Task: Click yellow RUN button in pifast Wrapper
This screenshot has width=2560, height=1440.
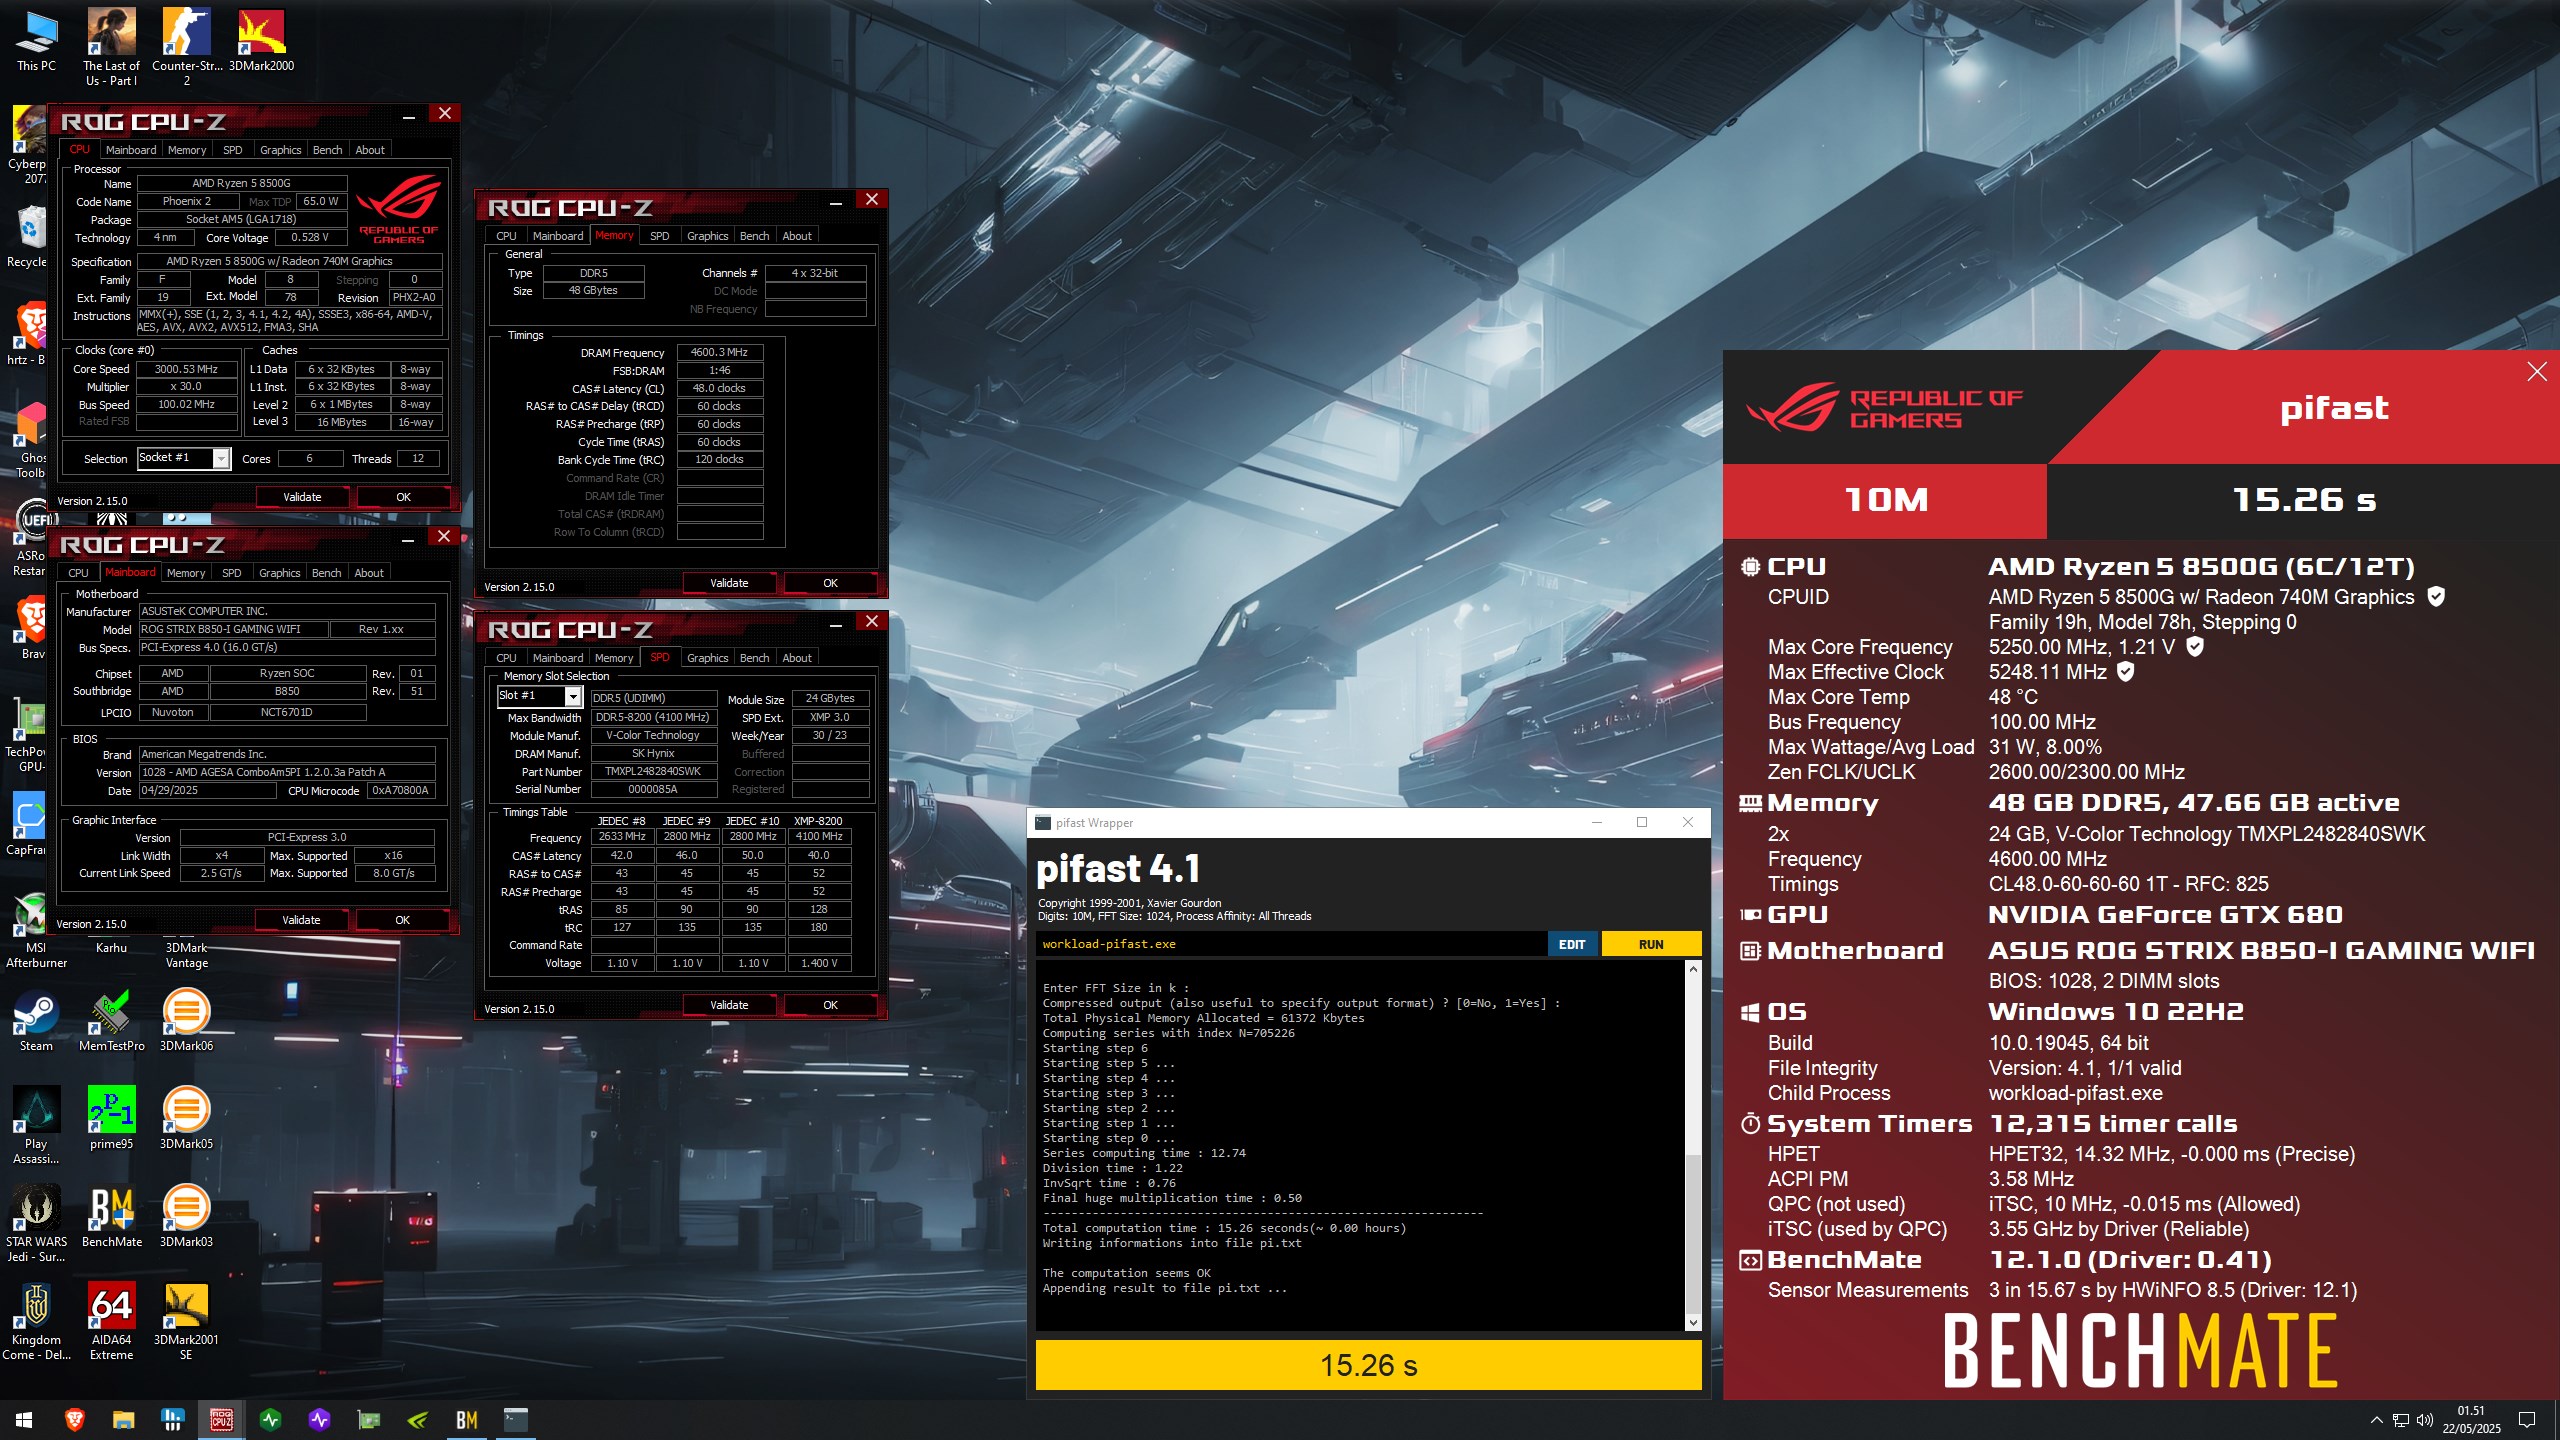Action: click(1651, 944)
